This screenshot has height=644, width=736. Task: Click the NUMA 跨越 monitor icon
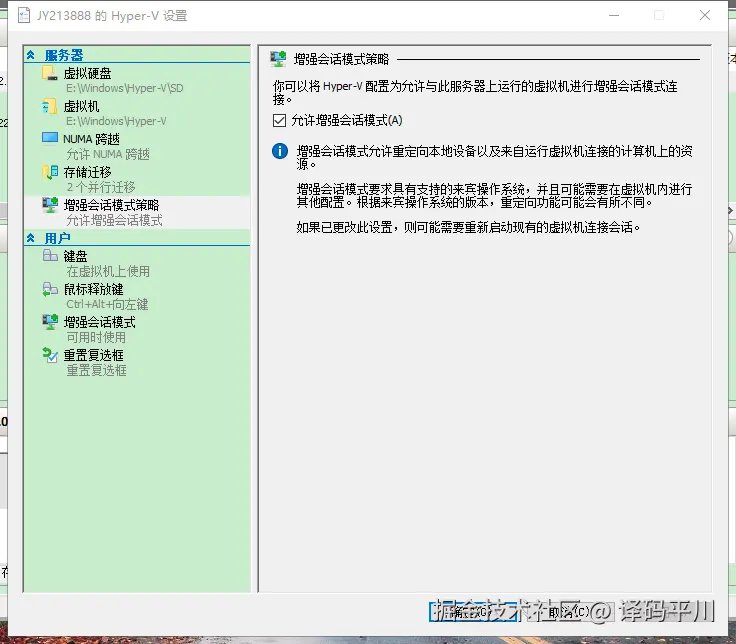click(49, 138)
